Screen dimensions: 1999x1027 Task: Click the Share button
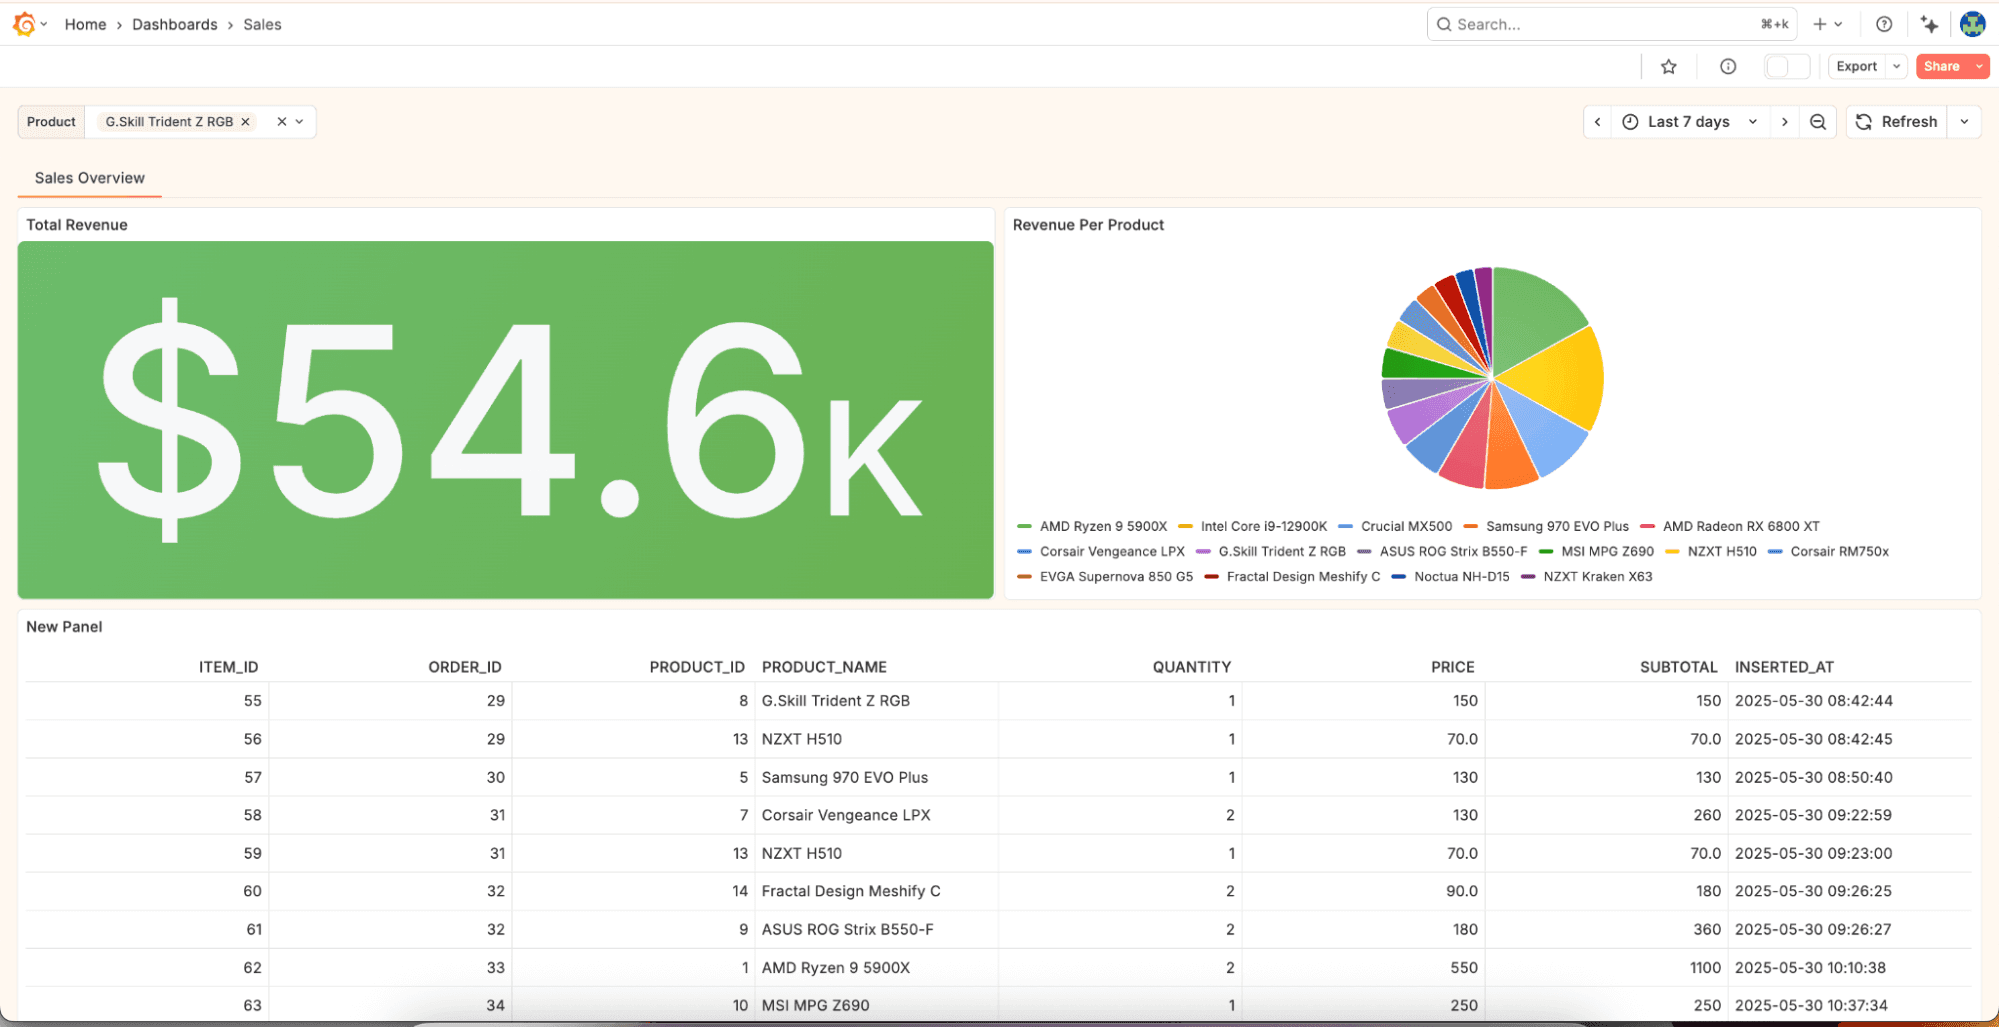(x=1941, y=66)
